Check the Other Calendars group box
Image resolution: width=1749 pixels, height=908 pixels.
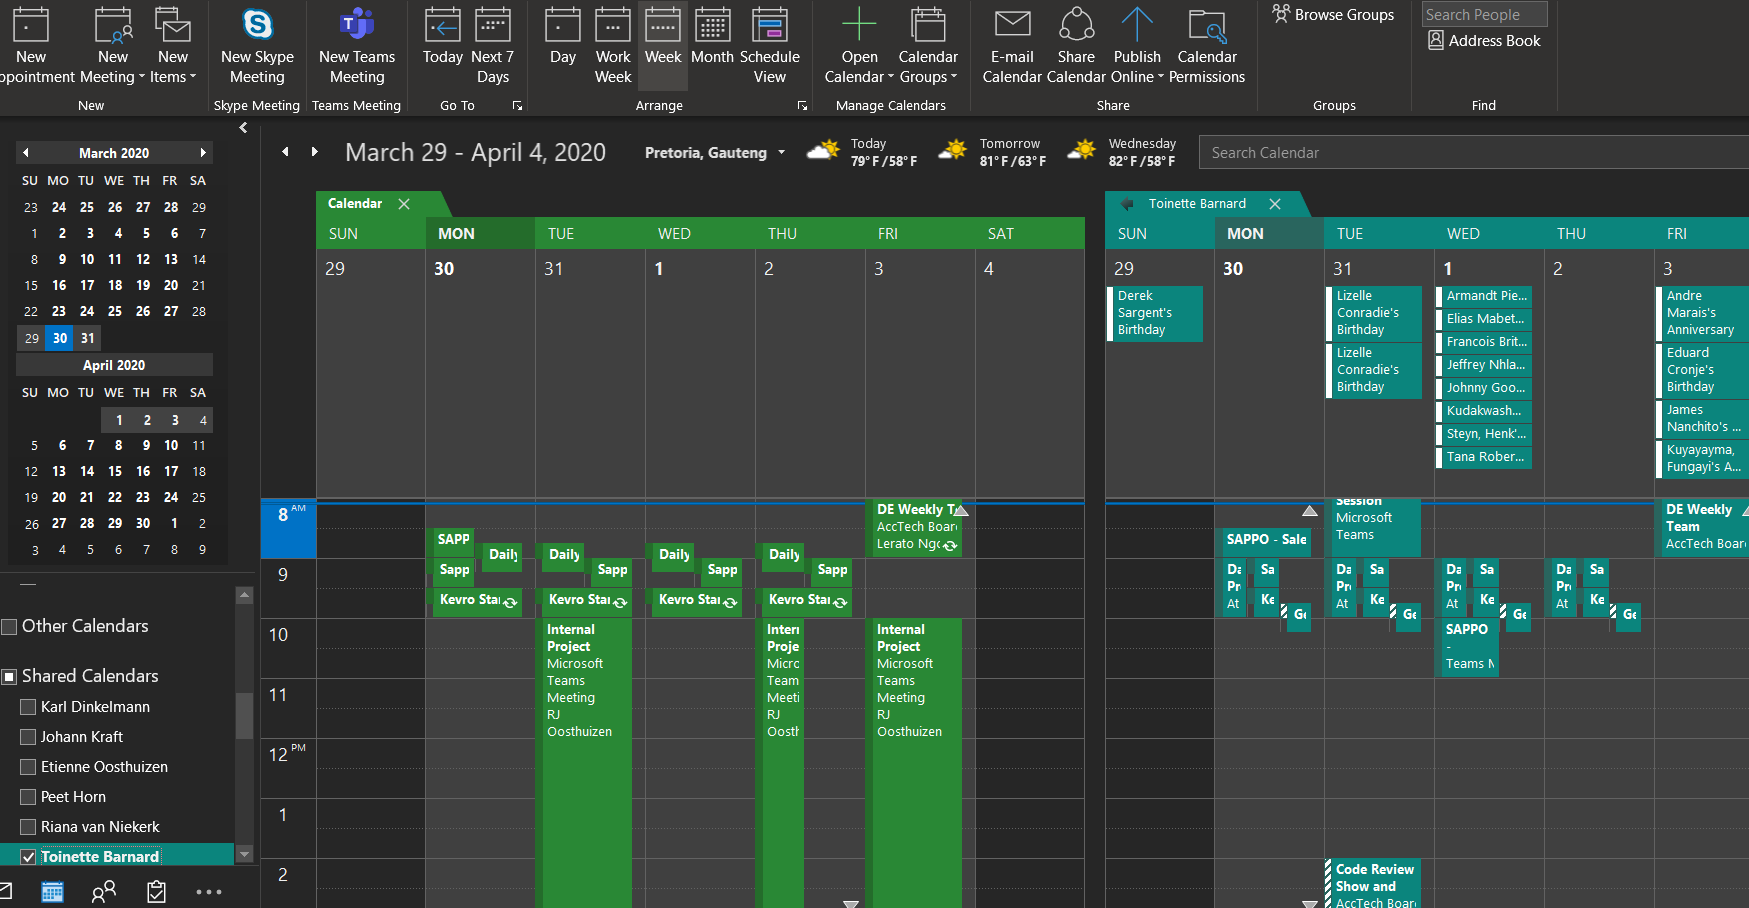[x=9, y=627]
